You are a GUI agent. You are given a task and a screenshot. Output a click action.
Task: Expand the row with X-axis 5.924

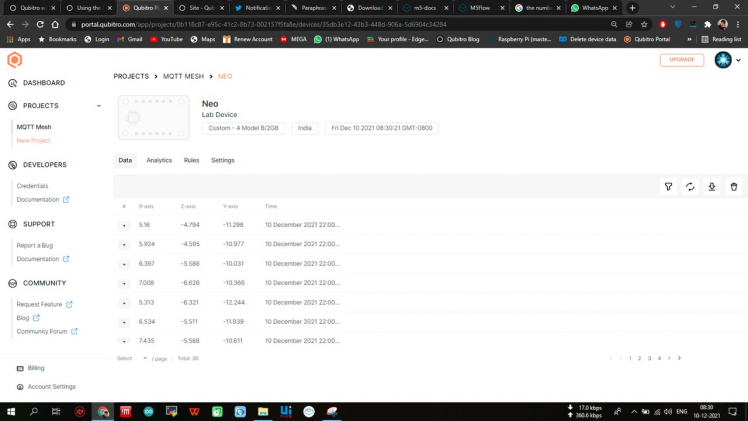point(124,245)
